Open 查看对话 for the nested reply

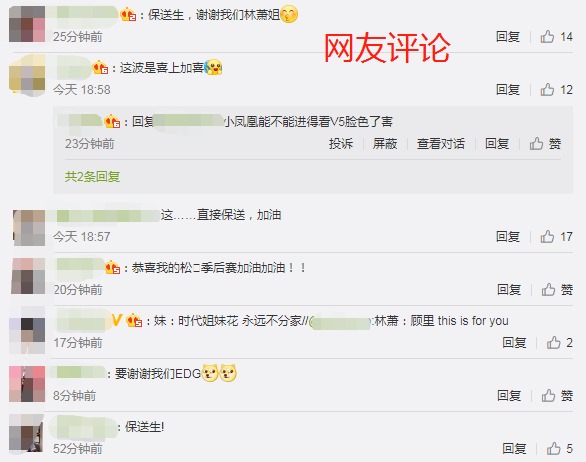pyautogui.click(x=441, y=144)
